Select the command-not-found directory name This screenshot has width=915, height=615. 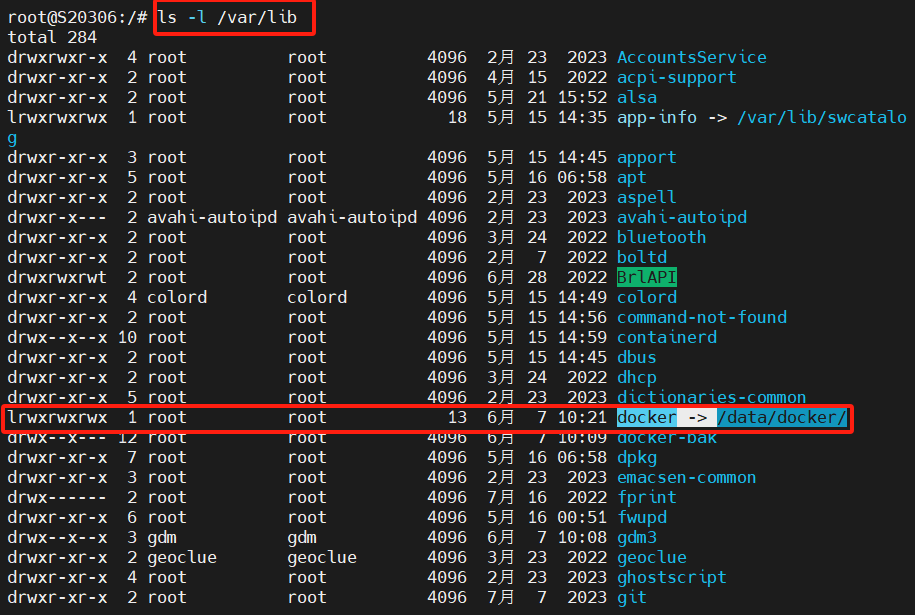701,317
